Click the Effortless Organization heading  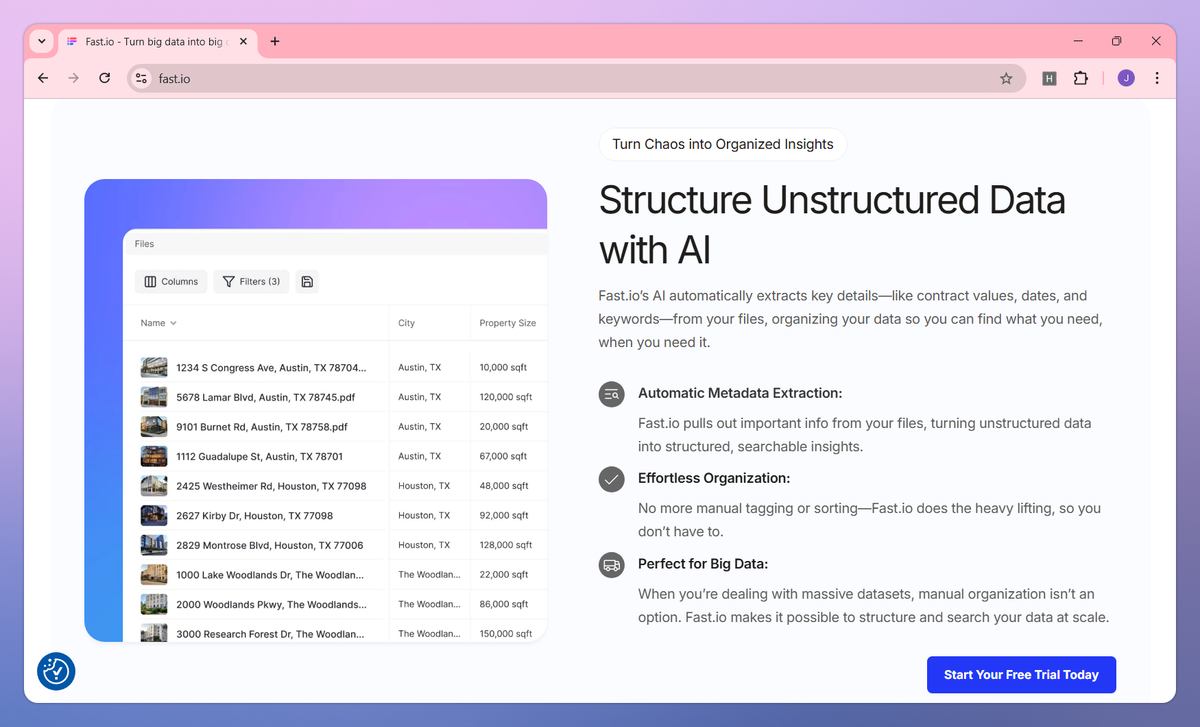coord(714,478)
